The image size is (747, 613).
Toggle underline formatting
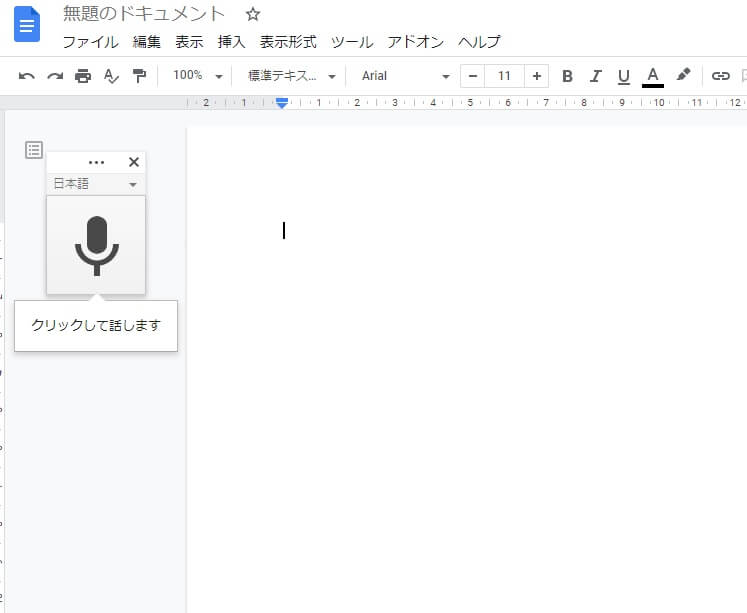[x=624, y=76]
